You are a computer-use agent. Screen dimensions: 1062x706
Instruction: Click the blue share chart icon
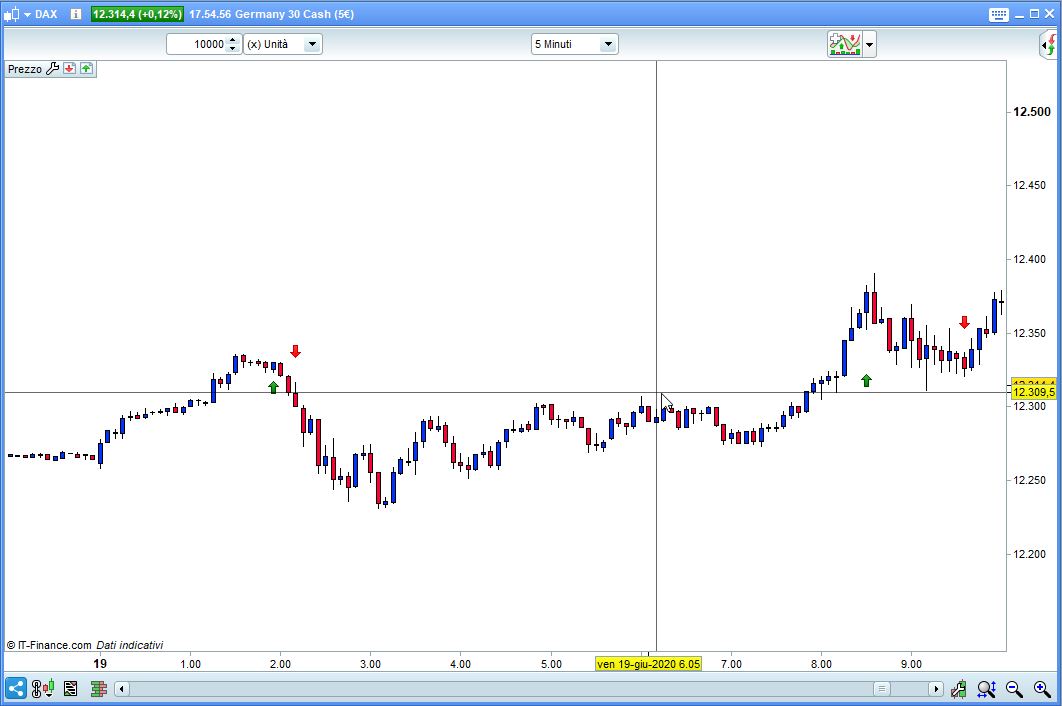coord(16,689)
